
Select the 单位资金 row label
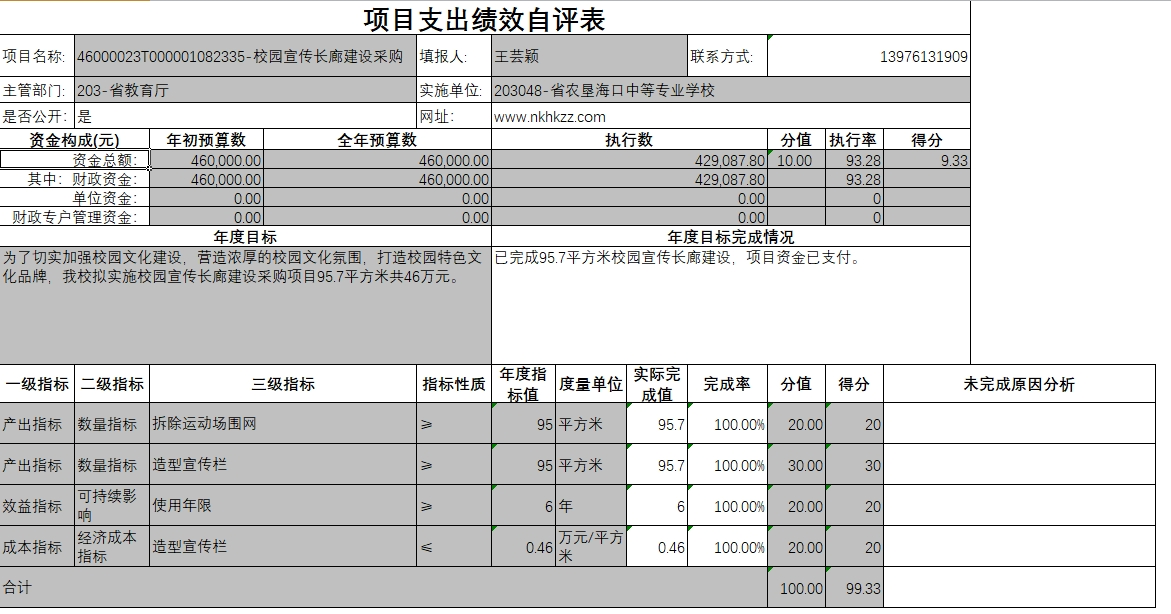point(75,198)
